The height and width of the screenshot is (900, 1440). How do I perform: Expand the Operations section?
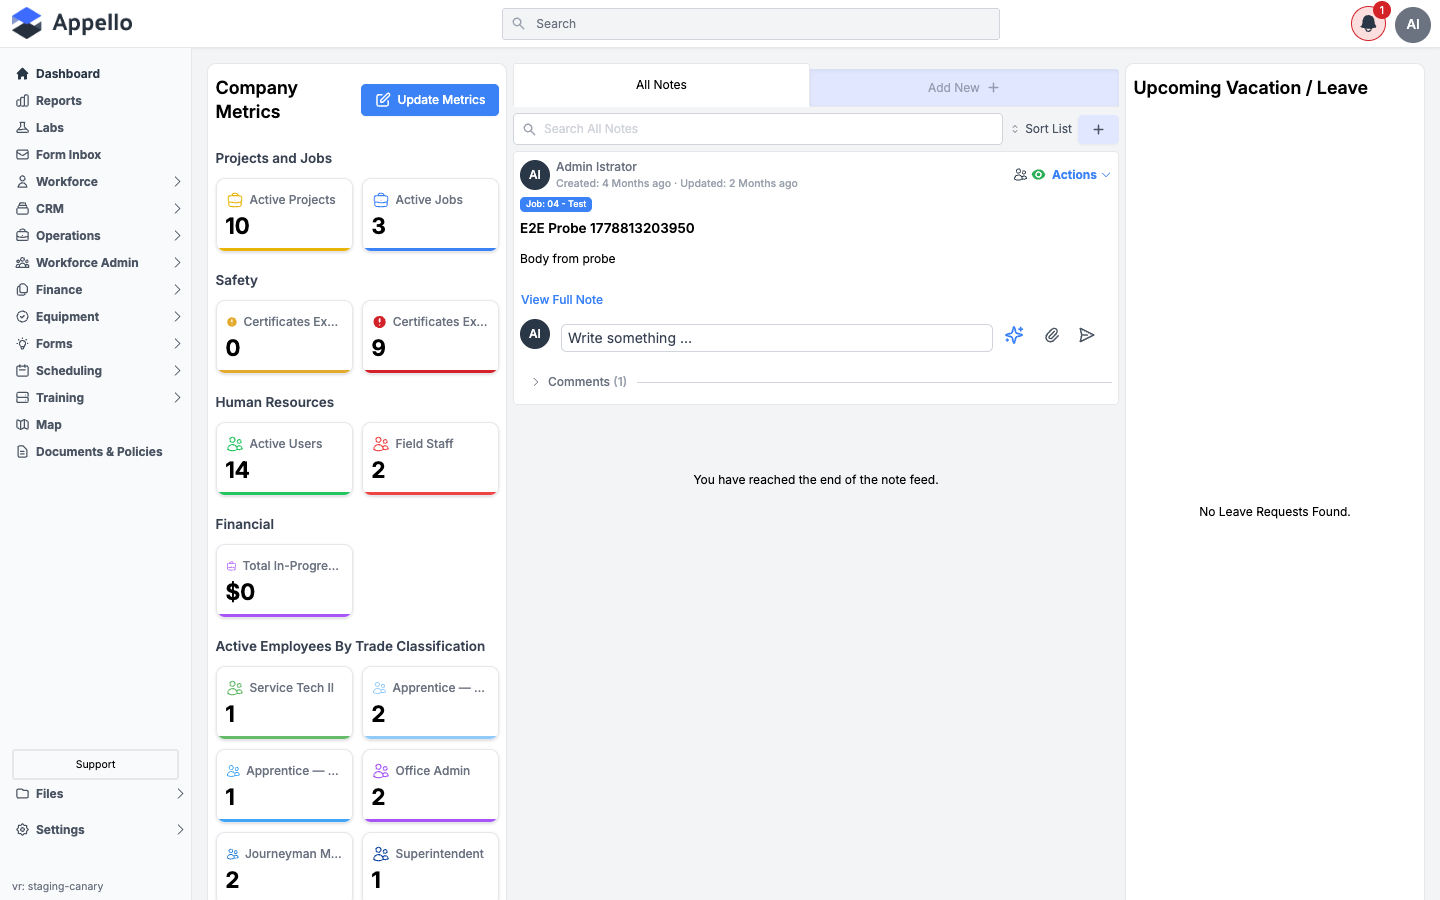pos(98,236)
